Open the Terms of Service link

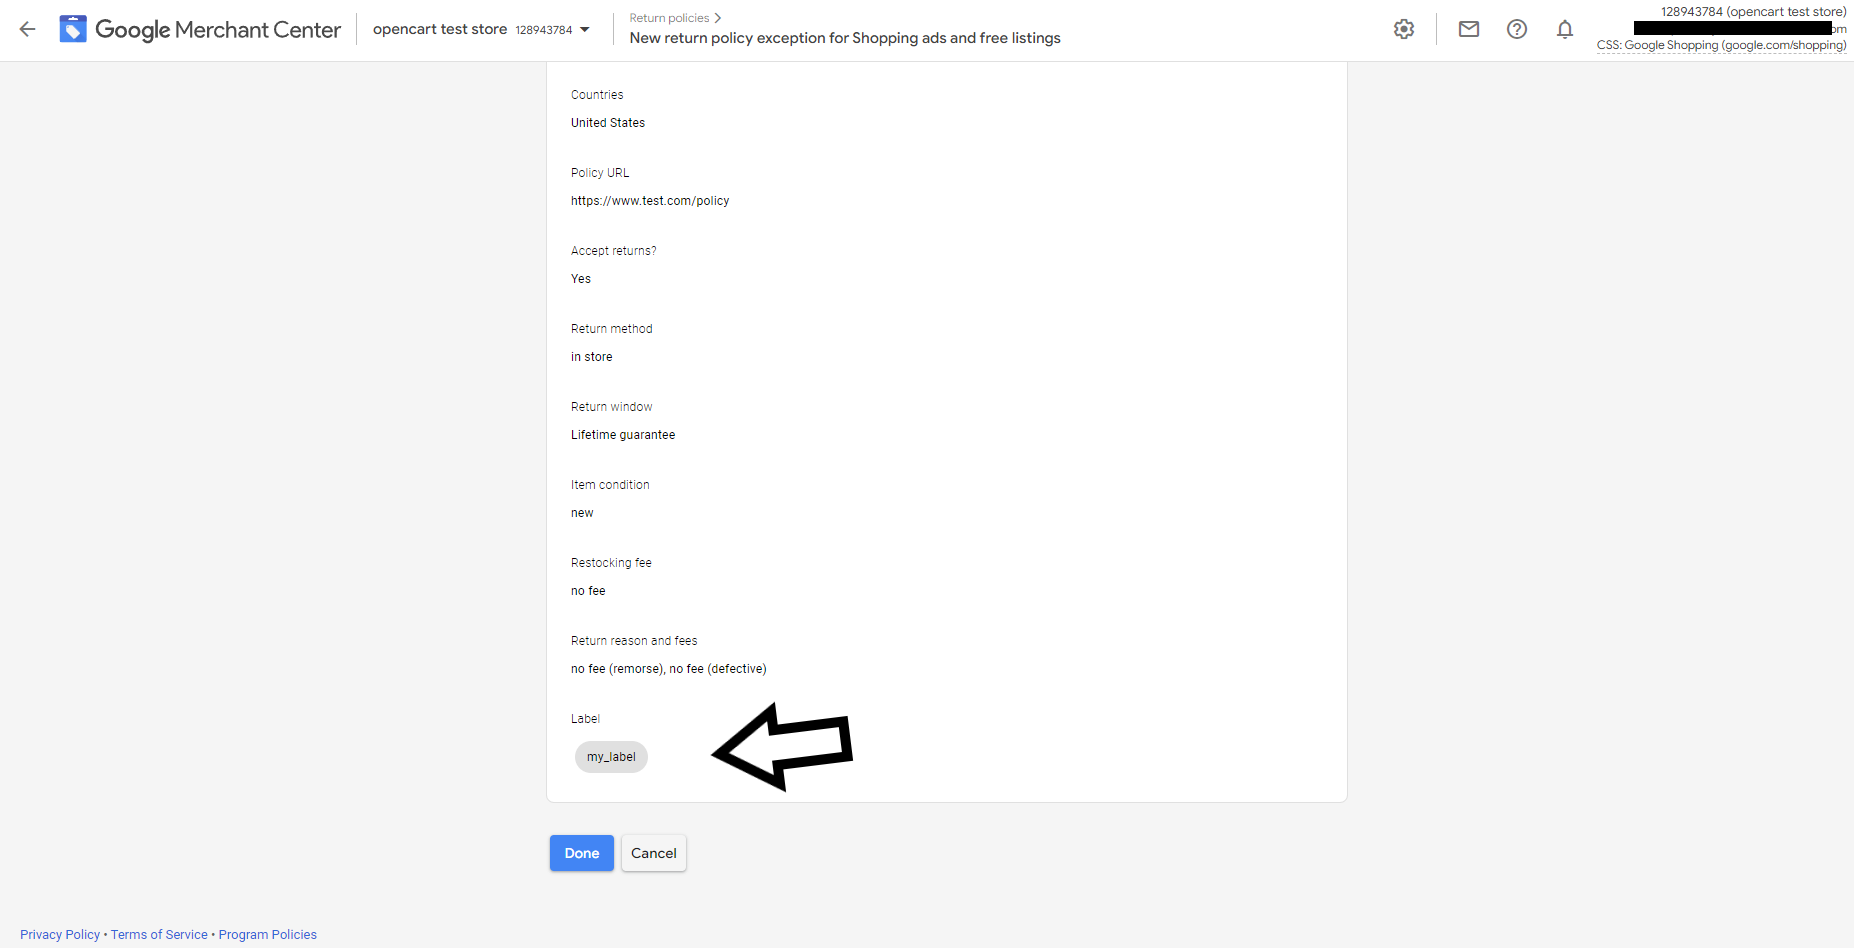159,934
